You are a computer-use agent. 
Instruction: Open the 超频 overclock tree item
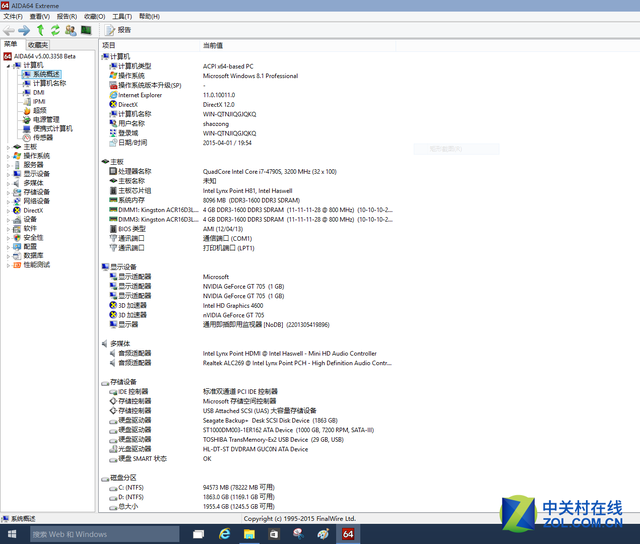pos(35,111)
